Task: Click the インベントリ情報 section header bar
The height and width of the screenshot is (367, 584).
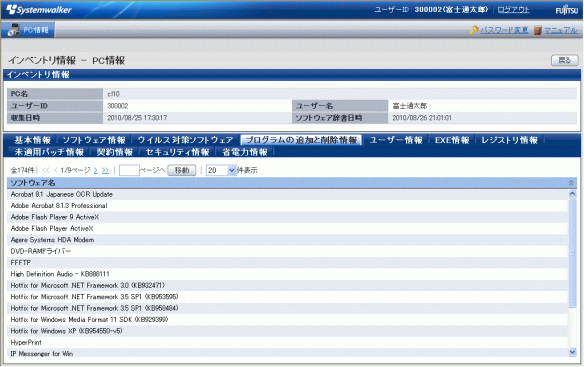Action: click(x=292, y=75)
